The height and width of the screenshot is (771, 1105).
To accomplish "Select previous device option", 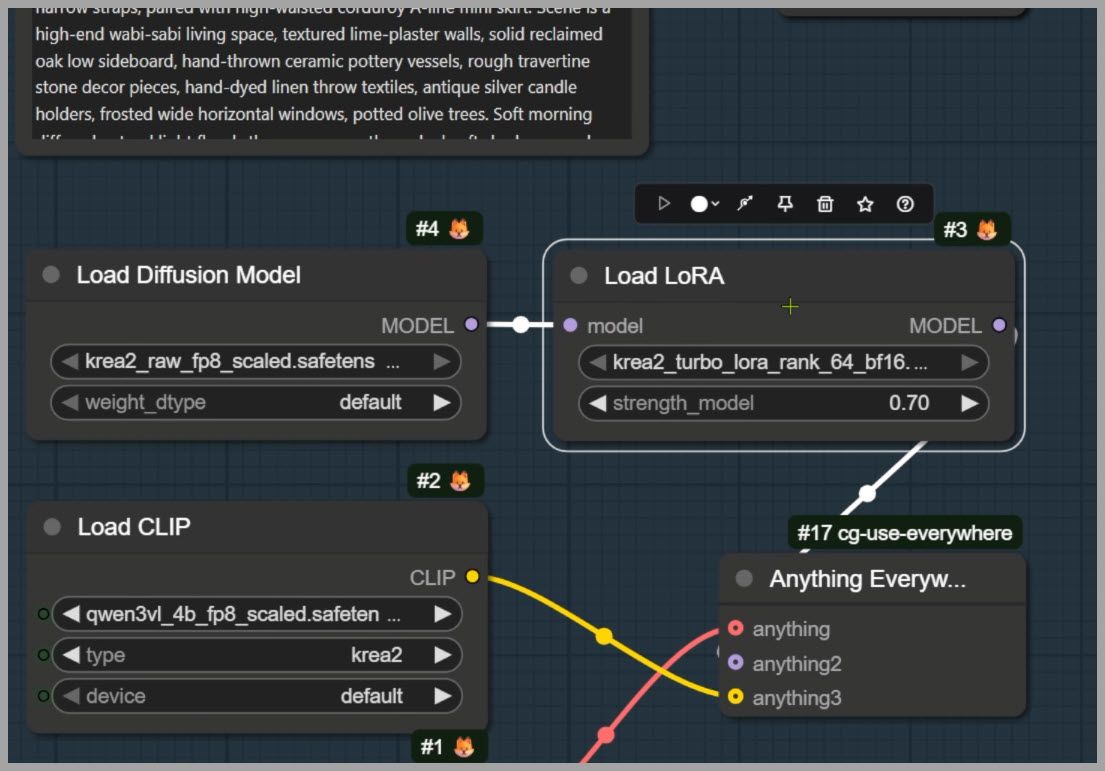I will tap(70, 696).
